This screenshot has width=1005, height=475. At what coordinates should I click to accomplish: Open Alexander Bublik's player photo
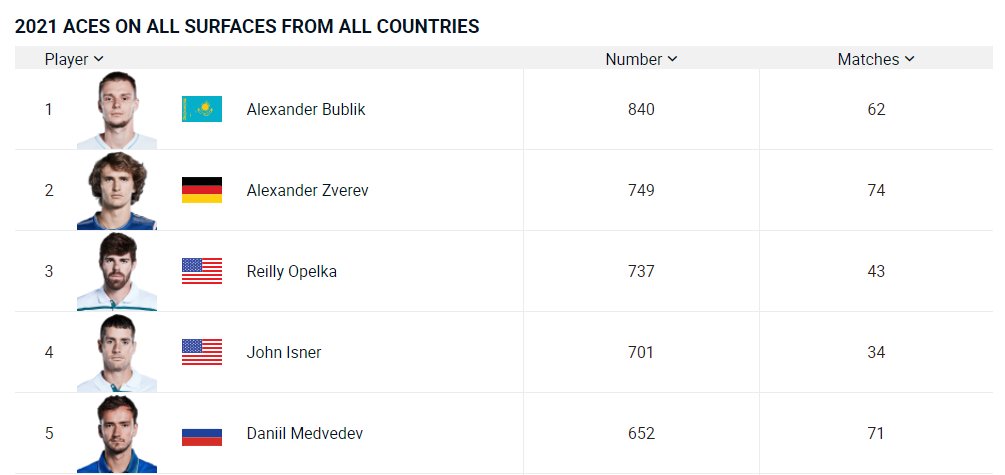[117, 110]
